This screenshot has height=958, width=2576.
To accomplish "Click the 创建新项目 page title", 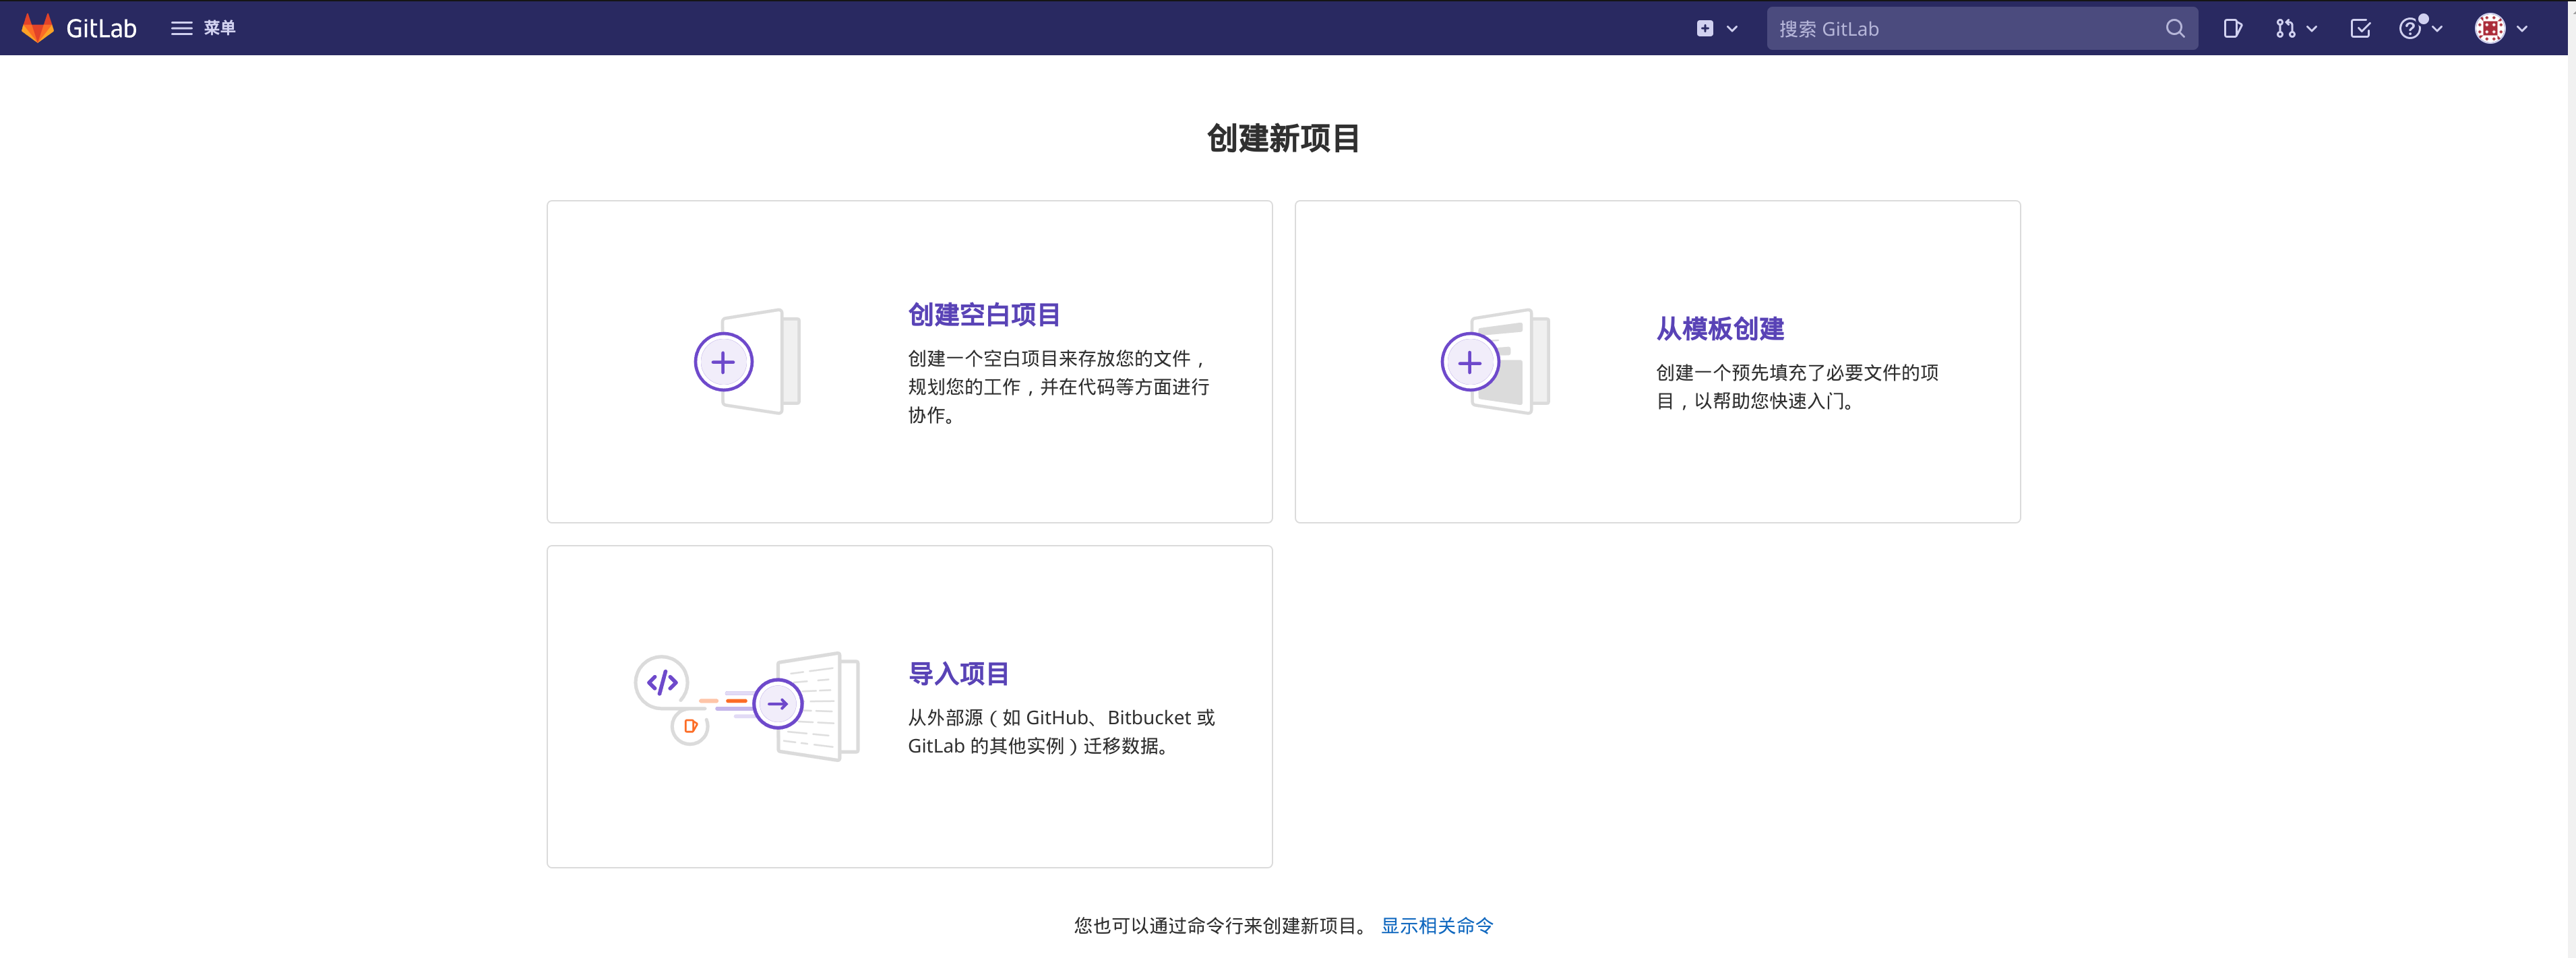I will (1283, 138).
